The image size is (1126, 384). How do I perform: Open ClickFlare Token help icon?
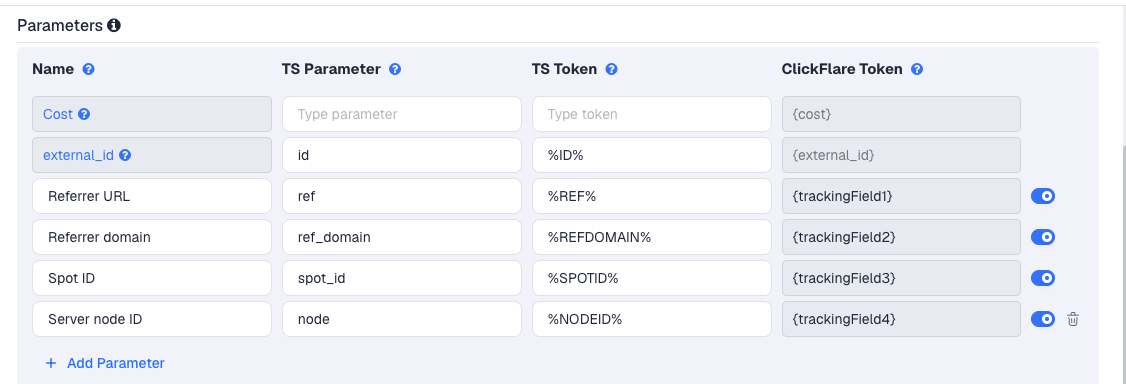click(x=917, y=70)
